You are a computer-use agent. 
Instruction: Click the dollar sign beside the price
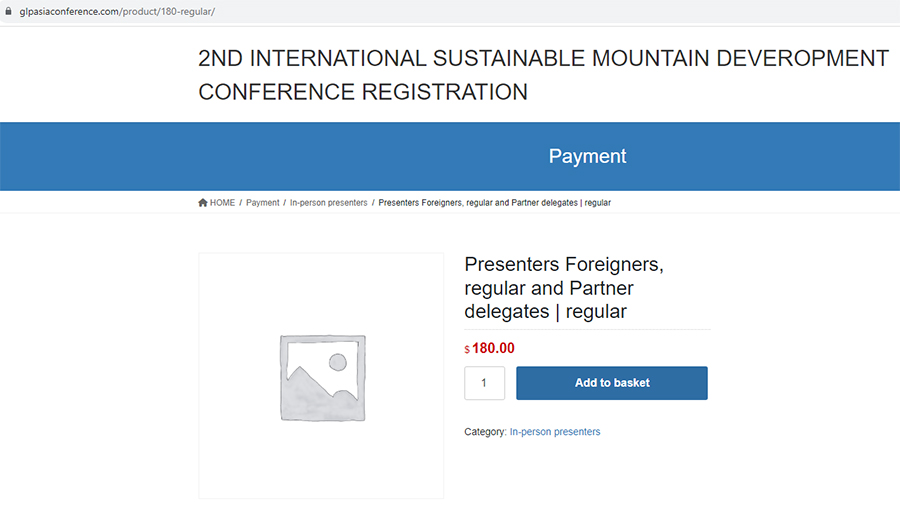point(467,349)
